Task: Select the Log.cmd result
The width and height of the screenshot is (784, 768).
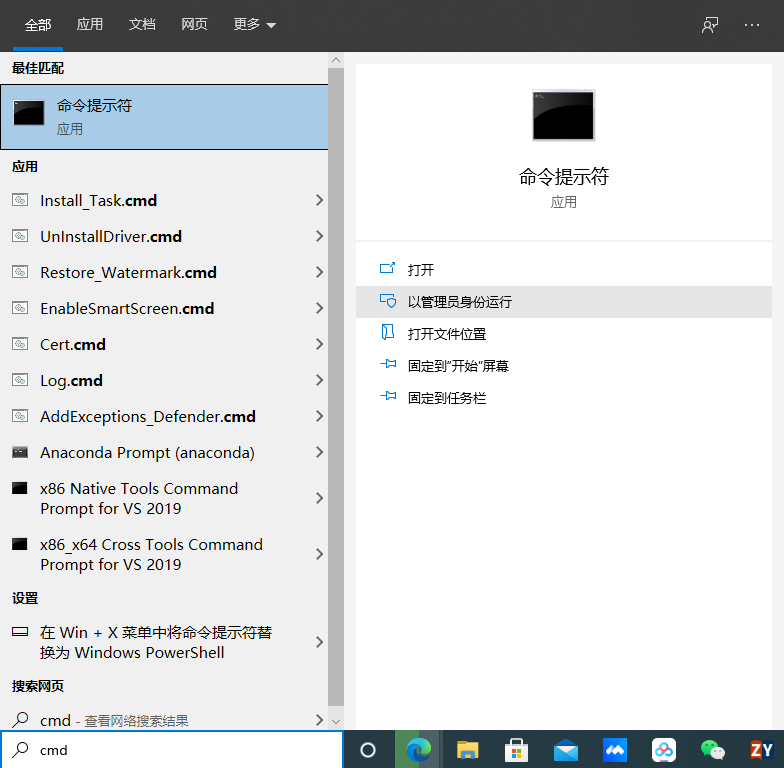Action: (x=164, y=380)
